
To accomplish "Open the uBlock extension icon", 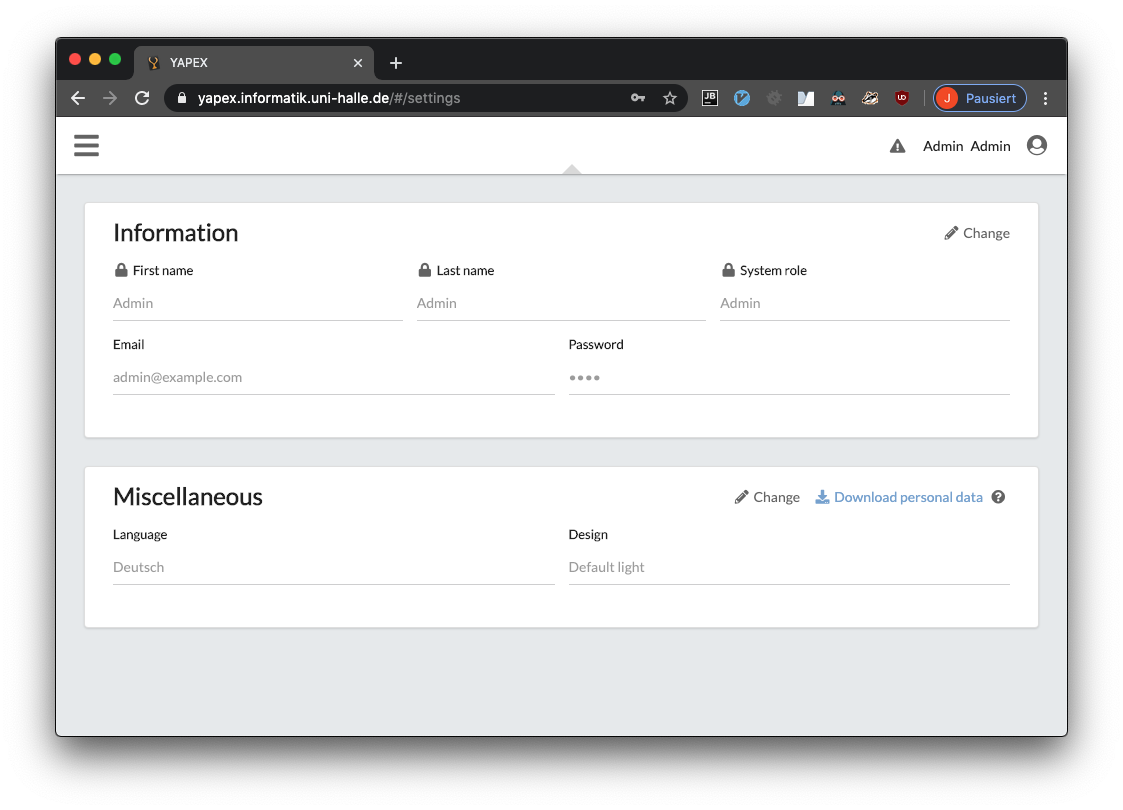I will pyautogui.click(x=902, y=98).
